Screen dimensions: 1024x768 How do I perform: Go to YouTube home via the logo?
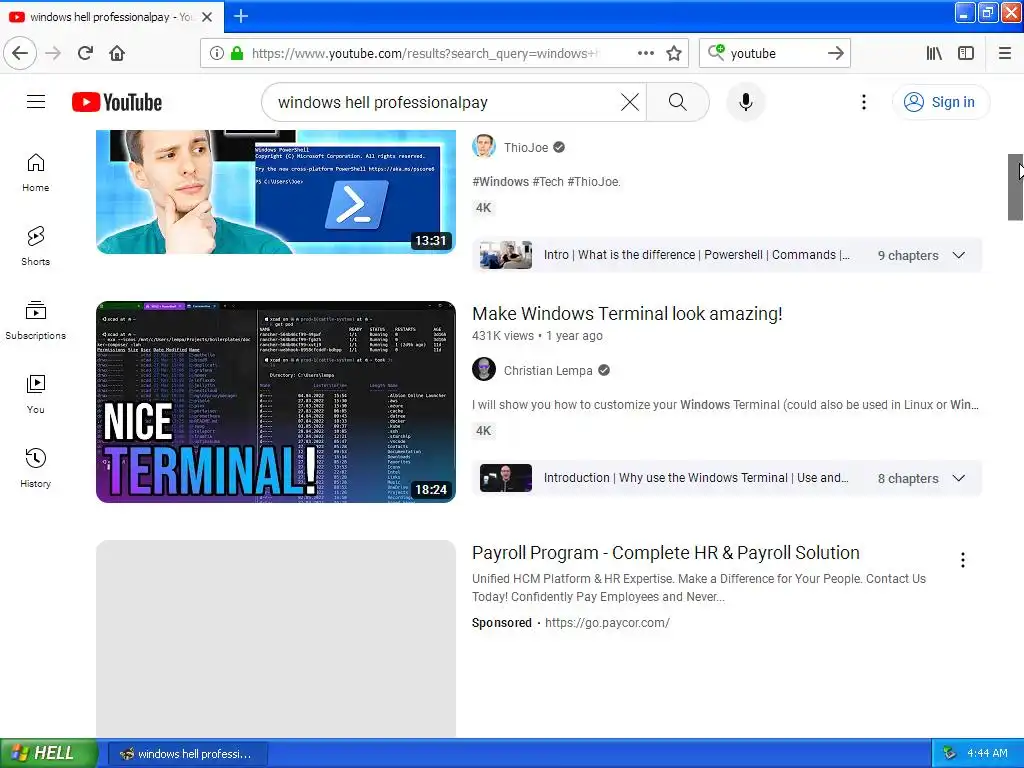pos(117,102)
